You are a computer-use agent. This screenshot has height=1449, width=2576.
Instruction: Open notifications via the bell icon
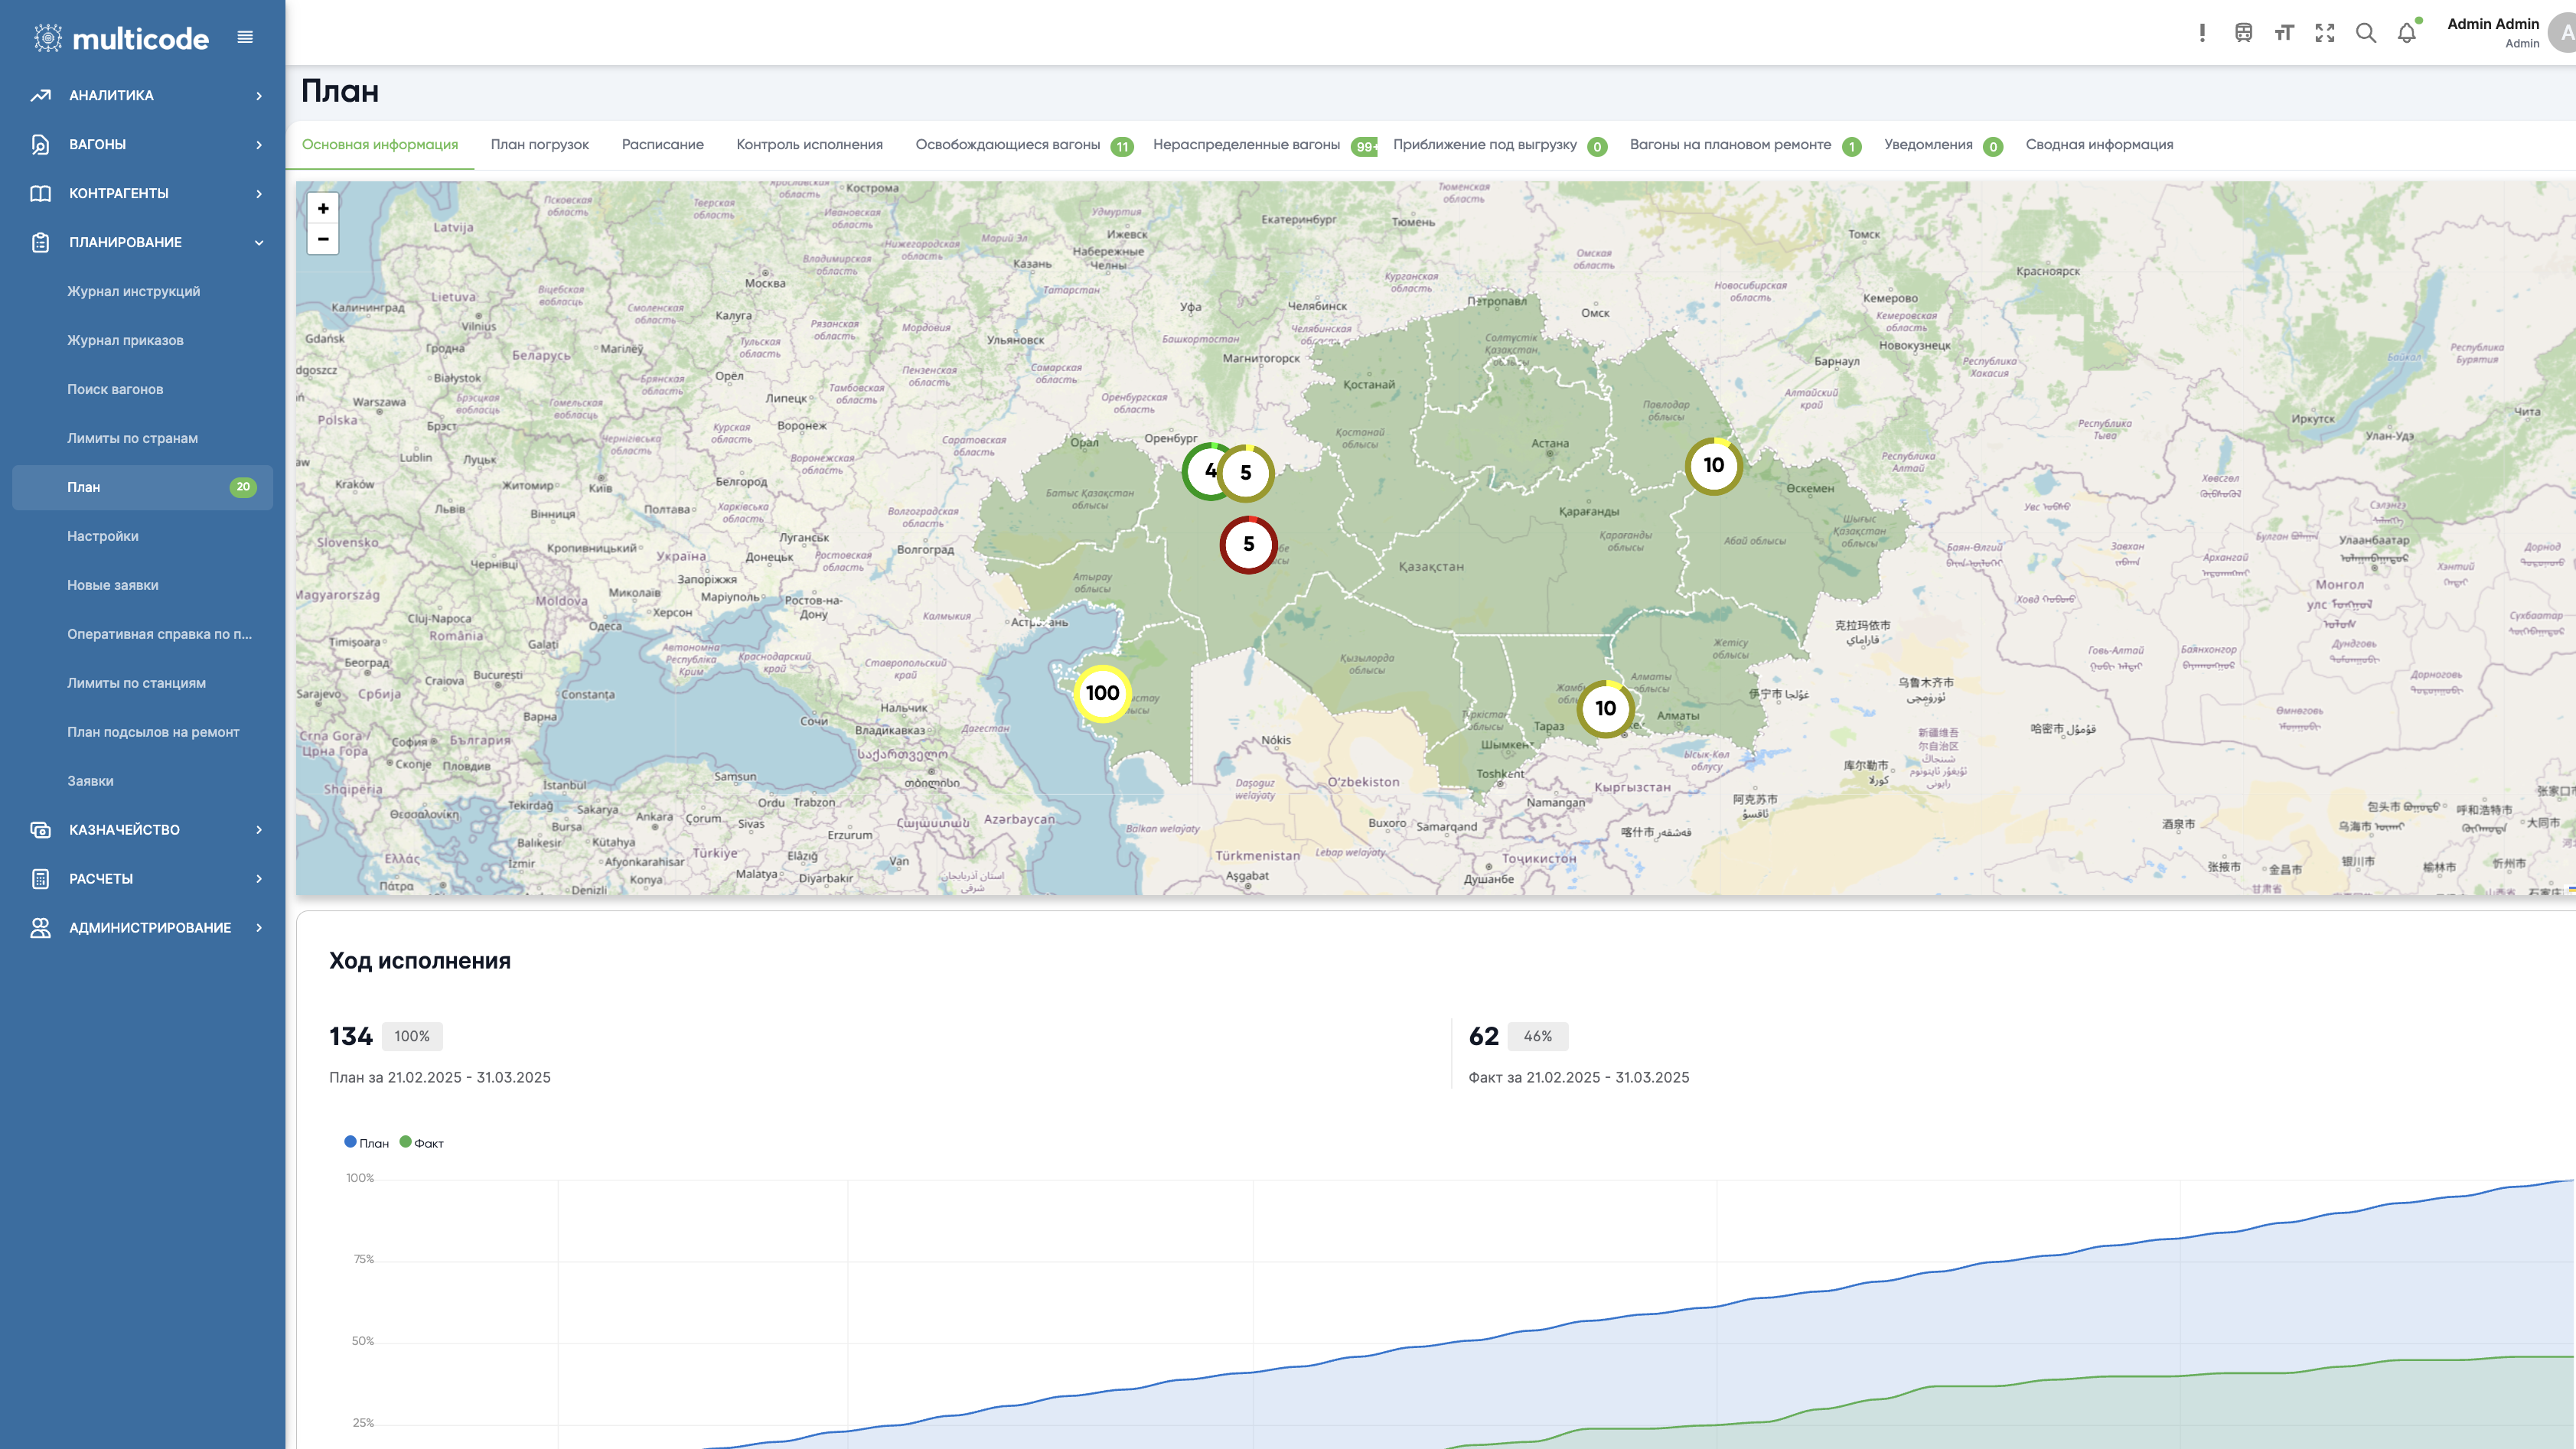(x=2406, y=33)
